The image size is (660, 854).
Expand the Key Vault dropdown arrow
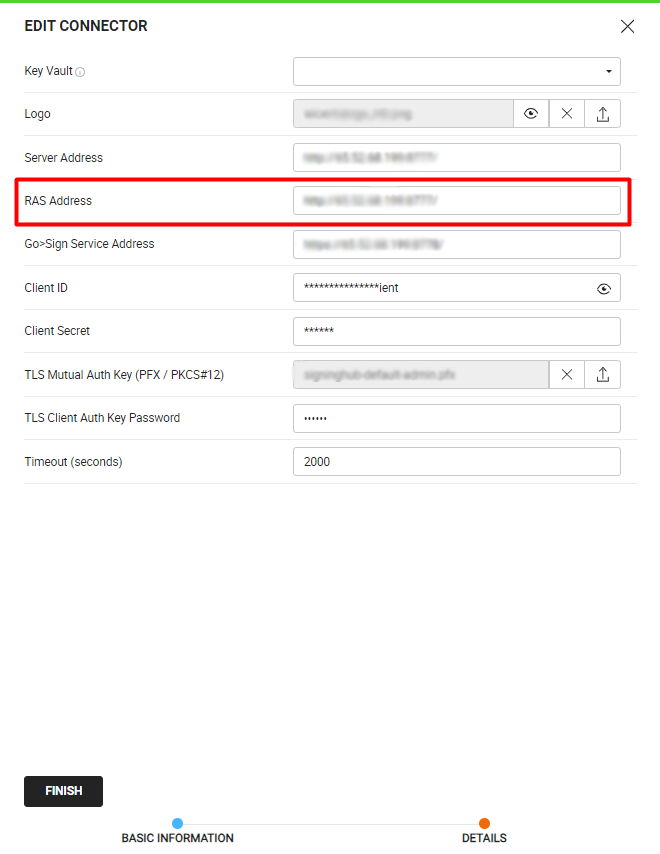(x=608, y=72)
